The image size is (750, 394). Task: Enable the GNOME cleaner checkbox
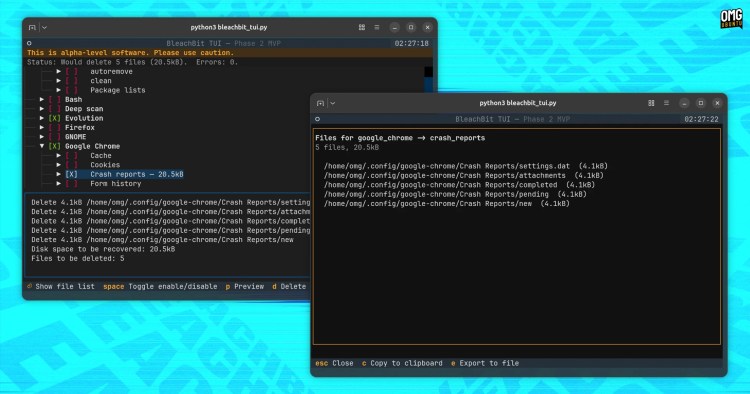pyautogui.click(x=55, y=137)
